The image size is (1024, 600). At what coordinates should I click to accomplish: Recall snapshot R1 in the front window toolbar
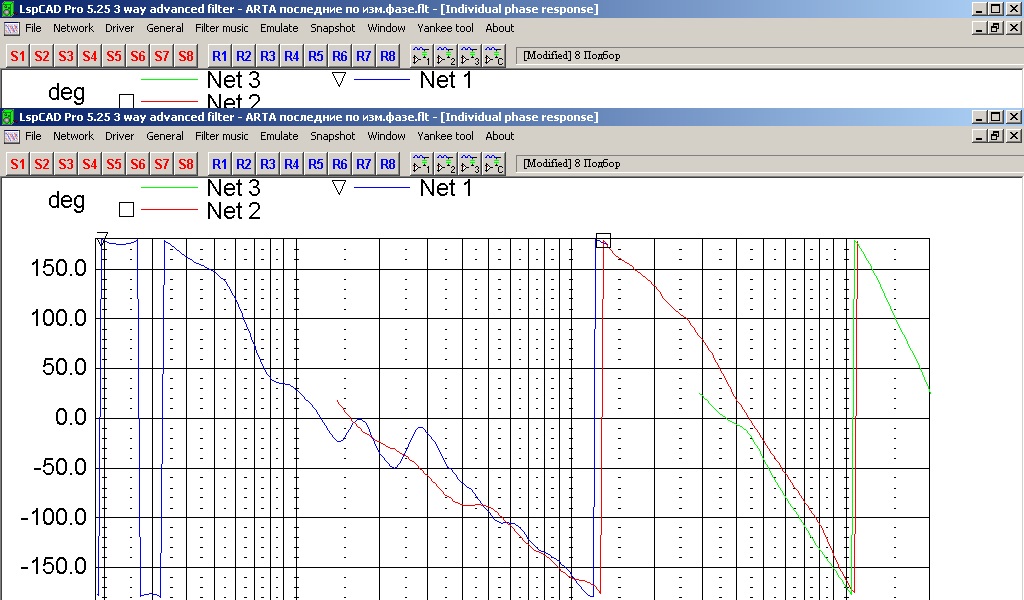pos(220,164)
